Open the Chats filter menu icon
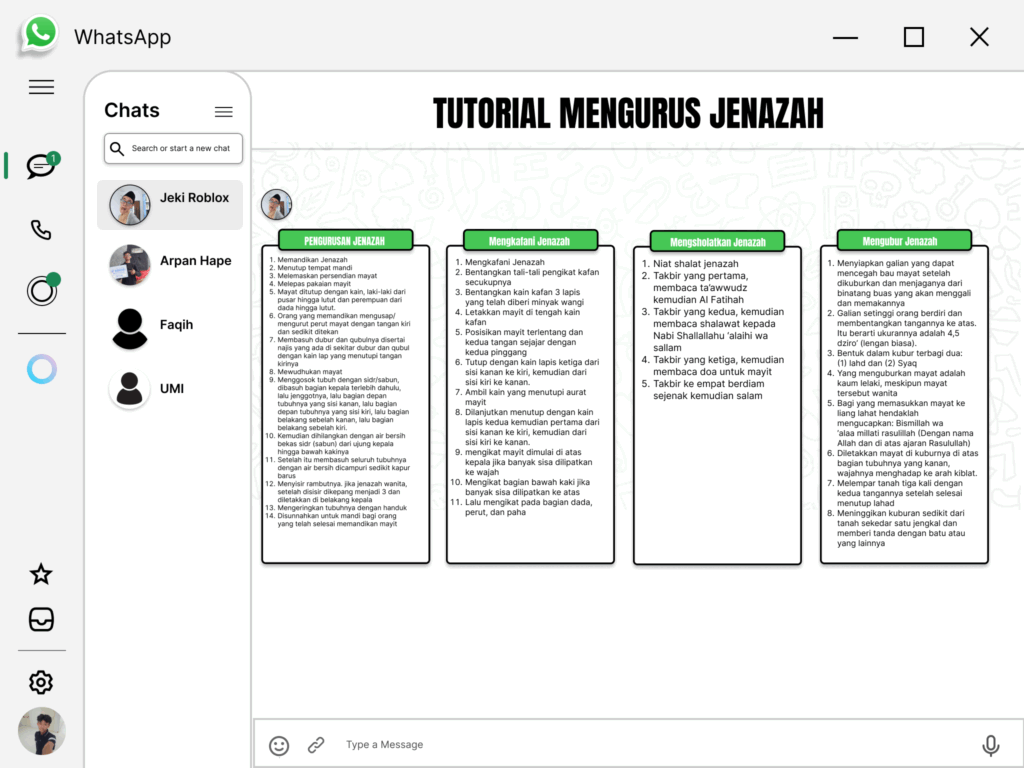This screenshot has width=1024, height=768. (x=224, y=112)
